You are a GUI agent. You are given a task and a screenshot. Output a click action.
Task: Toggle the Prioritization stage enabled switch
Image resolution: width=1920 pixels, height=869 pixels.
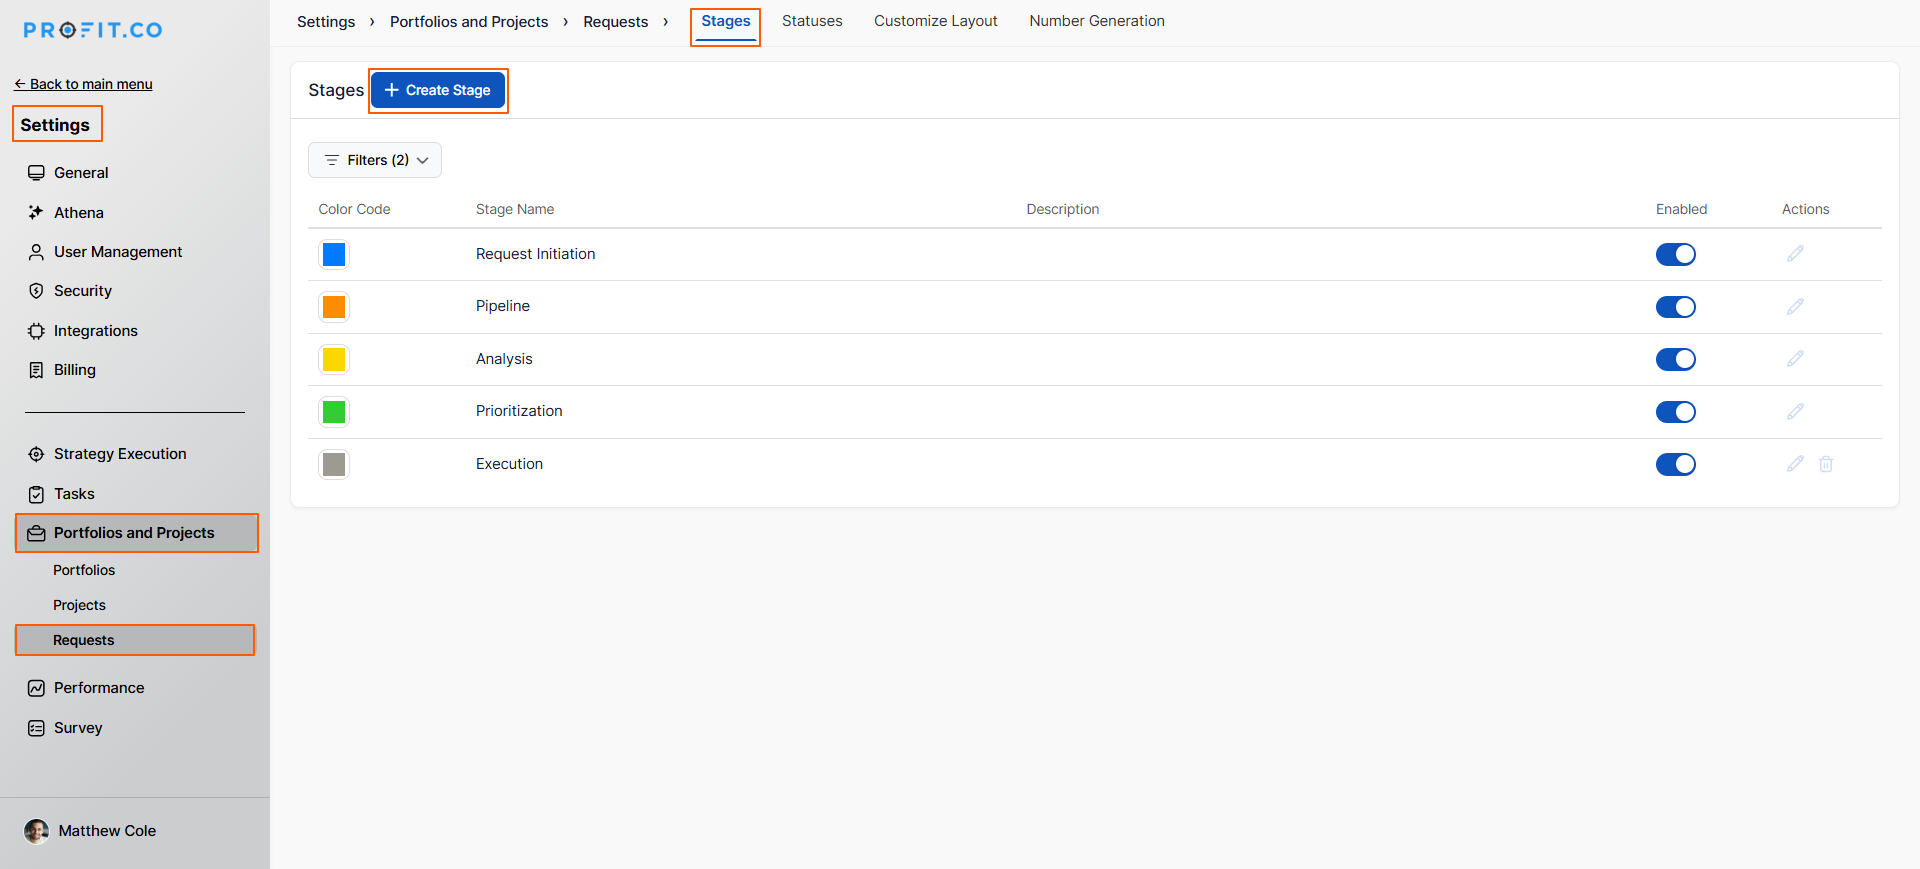click(1675, 412)
